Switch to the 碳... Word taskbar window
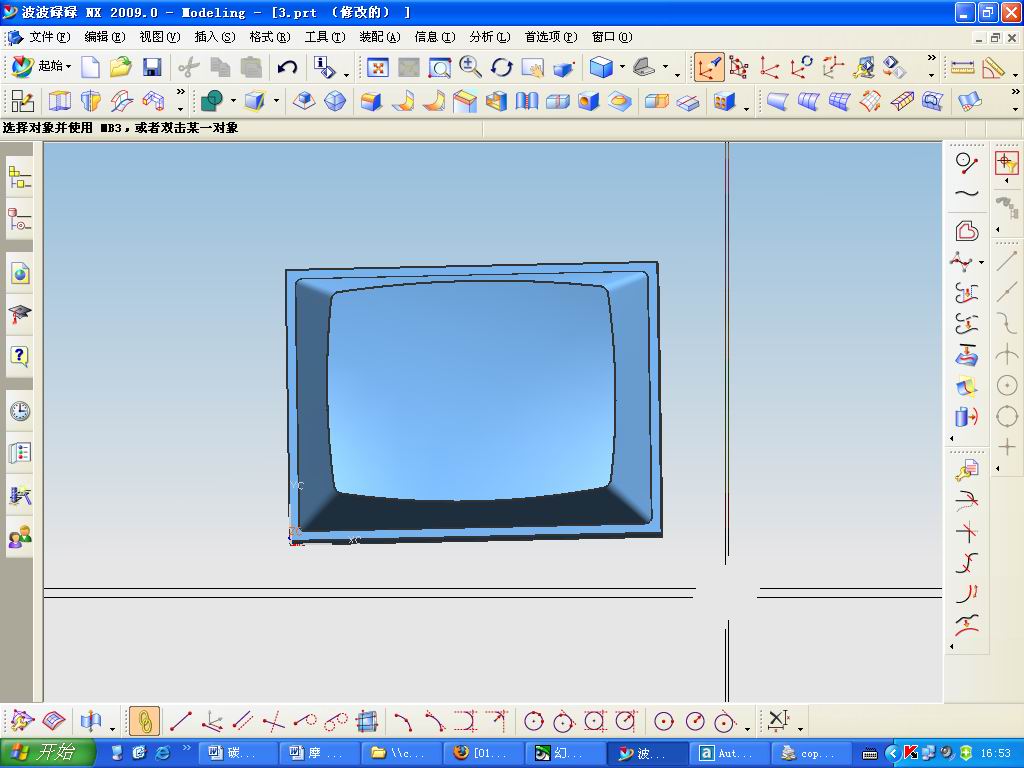The width and height of the screenshot is (1024, 768). coord(238,753)
